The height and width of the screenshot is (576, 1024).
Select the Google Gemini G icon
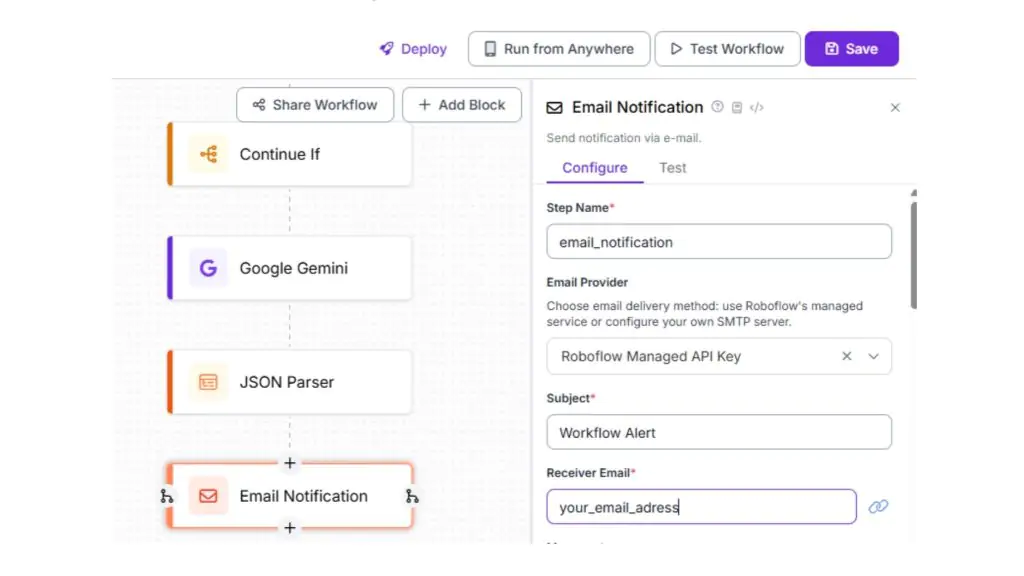[208, 268]
